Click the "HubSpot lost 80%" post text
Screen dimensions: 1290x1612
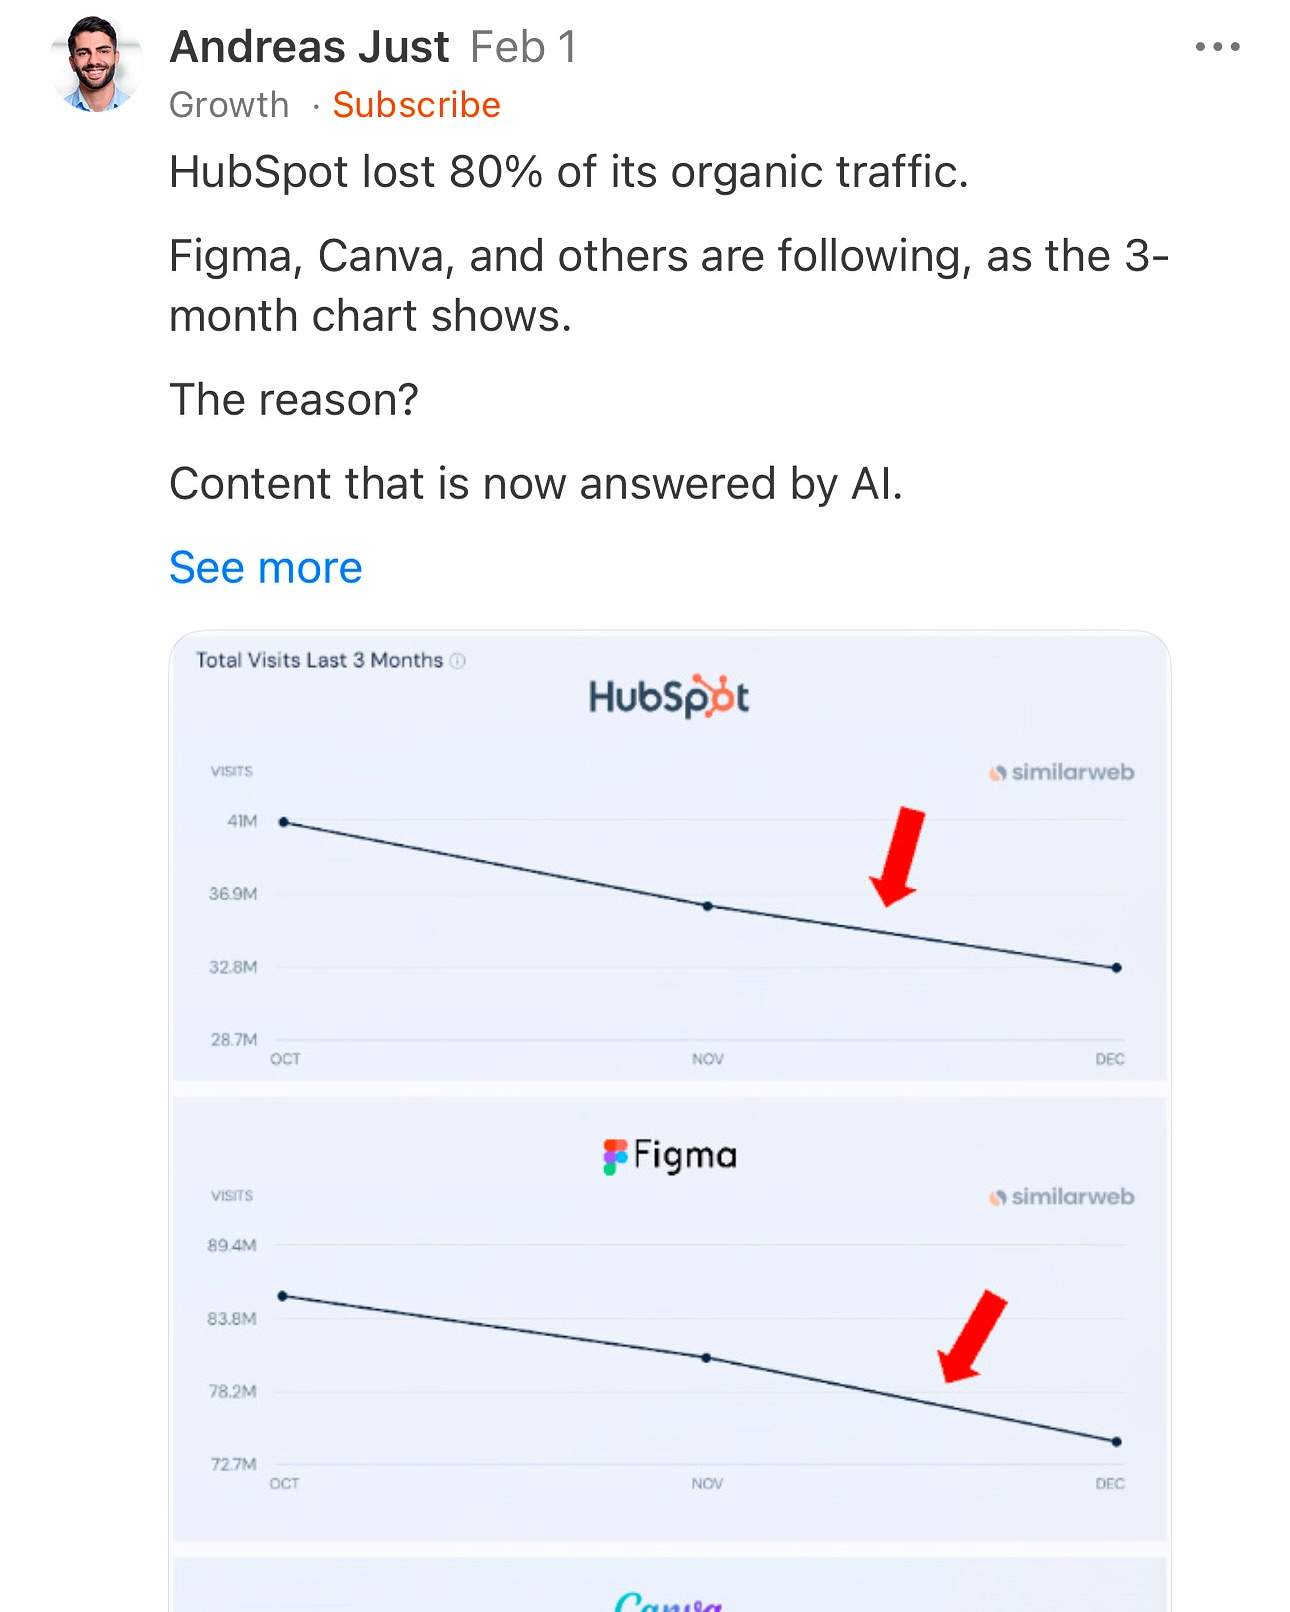click(568, 172)
